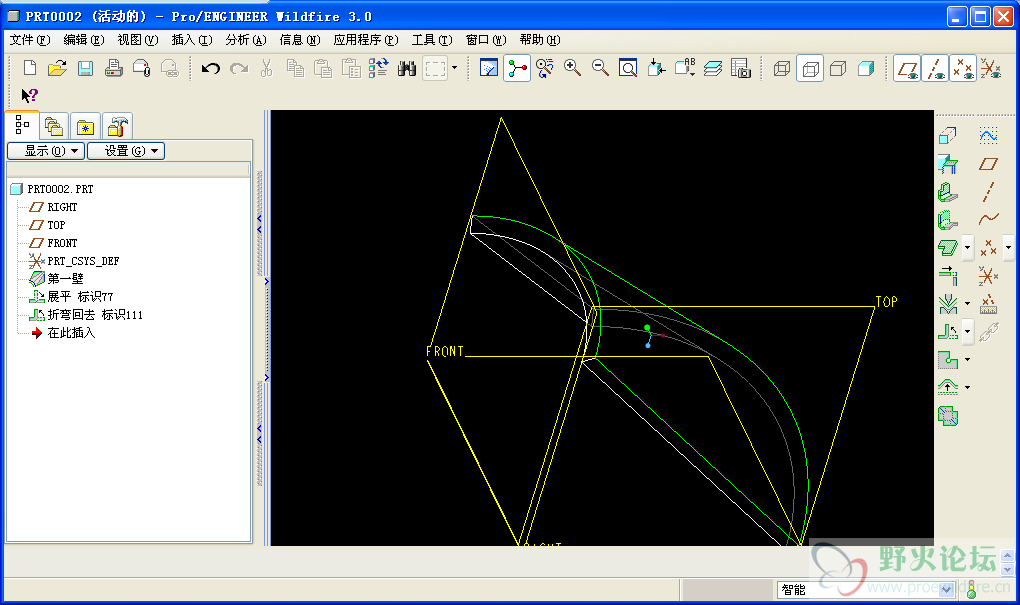Image resolution: width=1020 pixels, height=605 pixels.
Task: Send model as email attachment
Action: (x=142, y=68)
